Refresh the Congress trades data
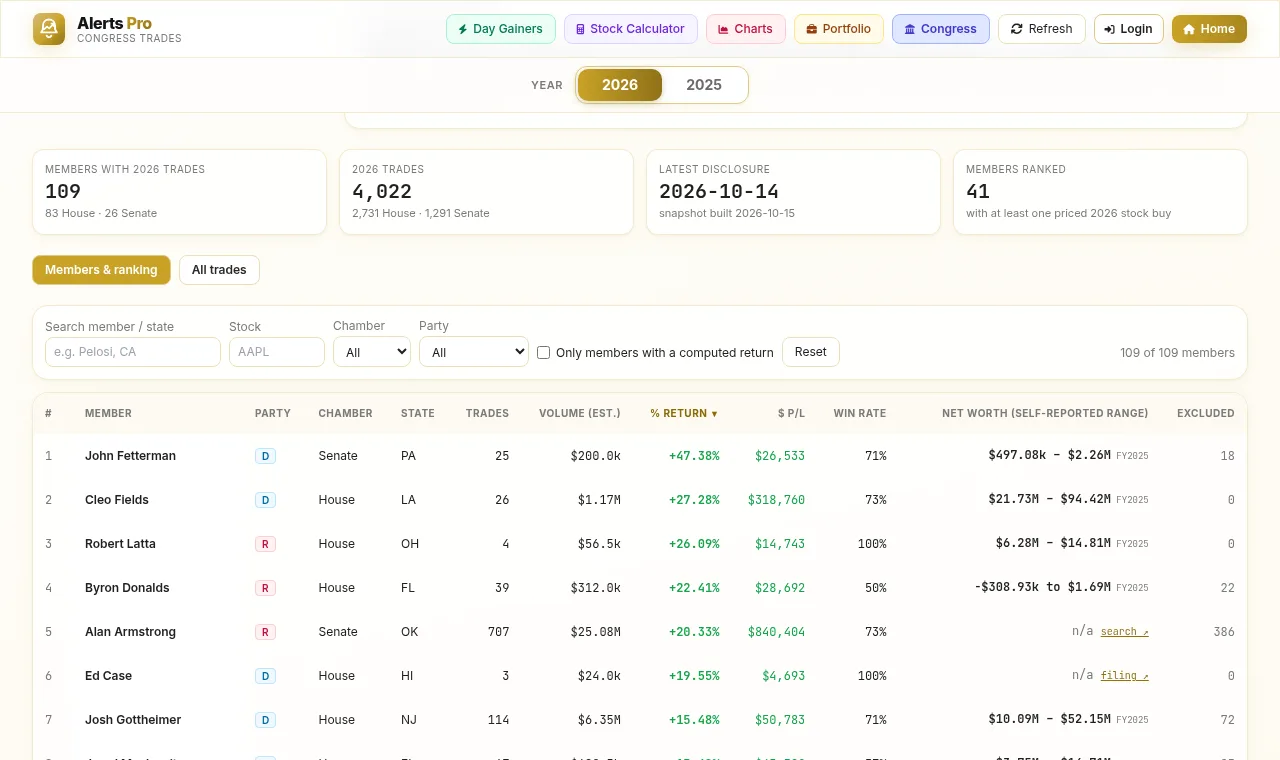Viewport: 1280px width, 760px height. coord(1042,29)
